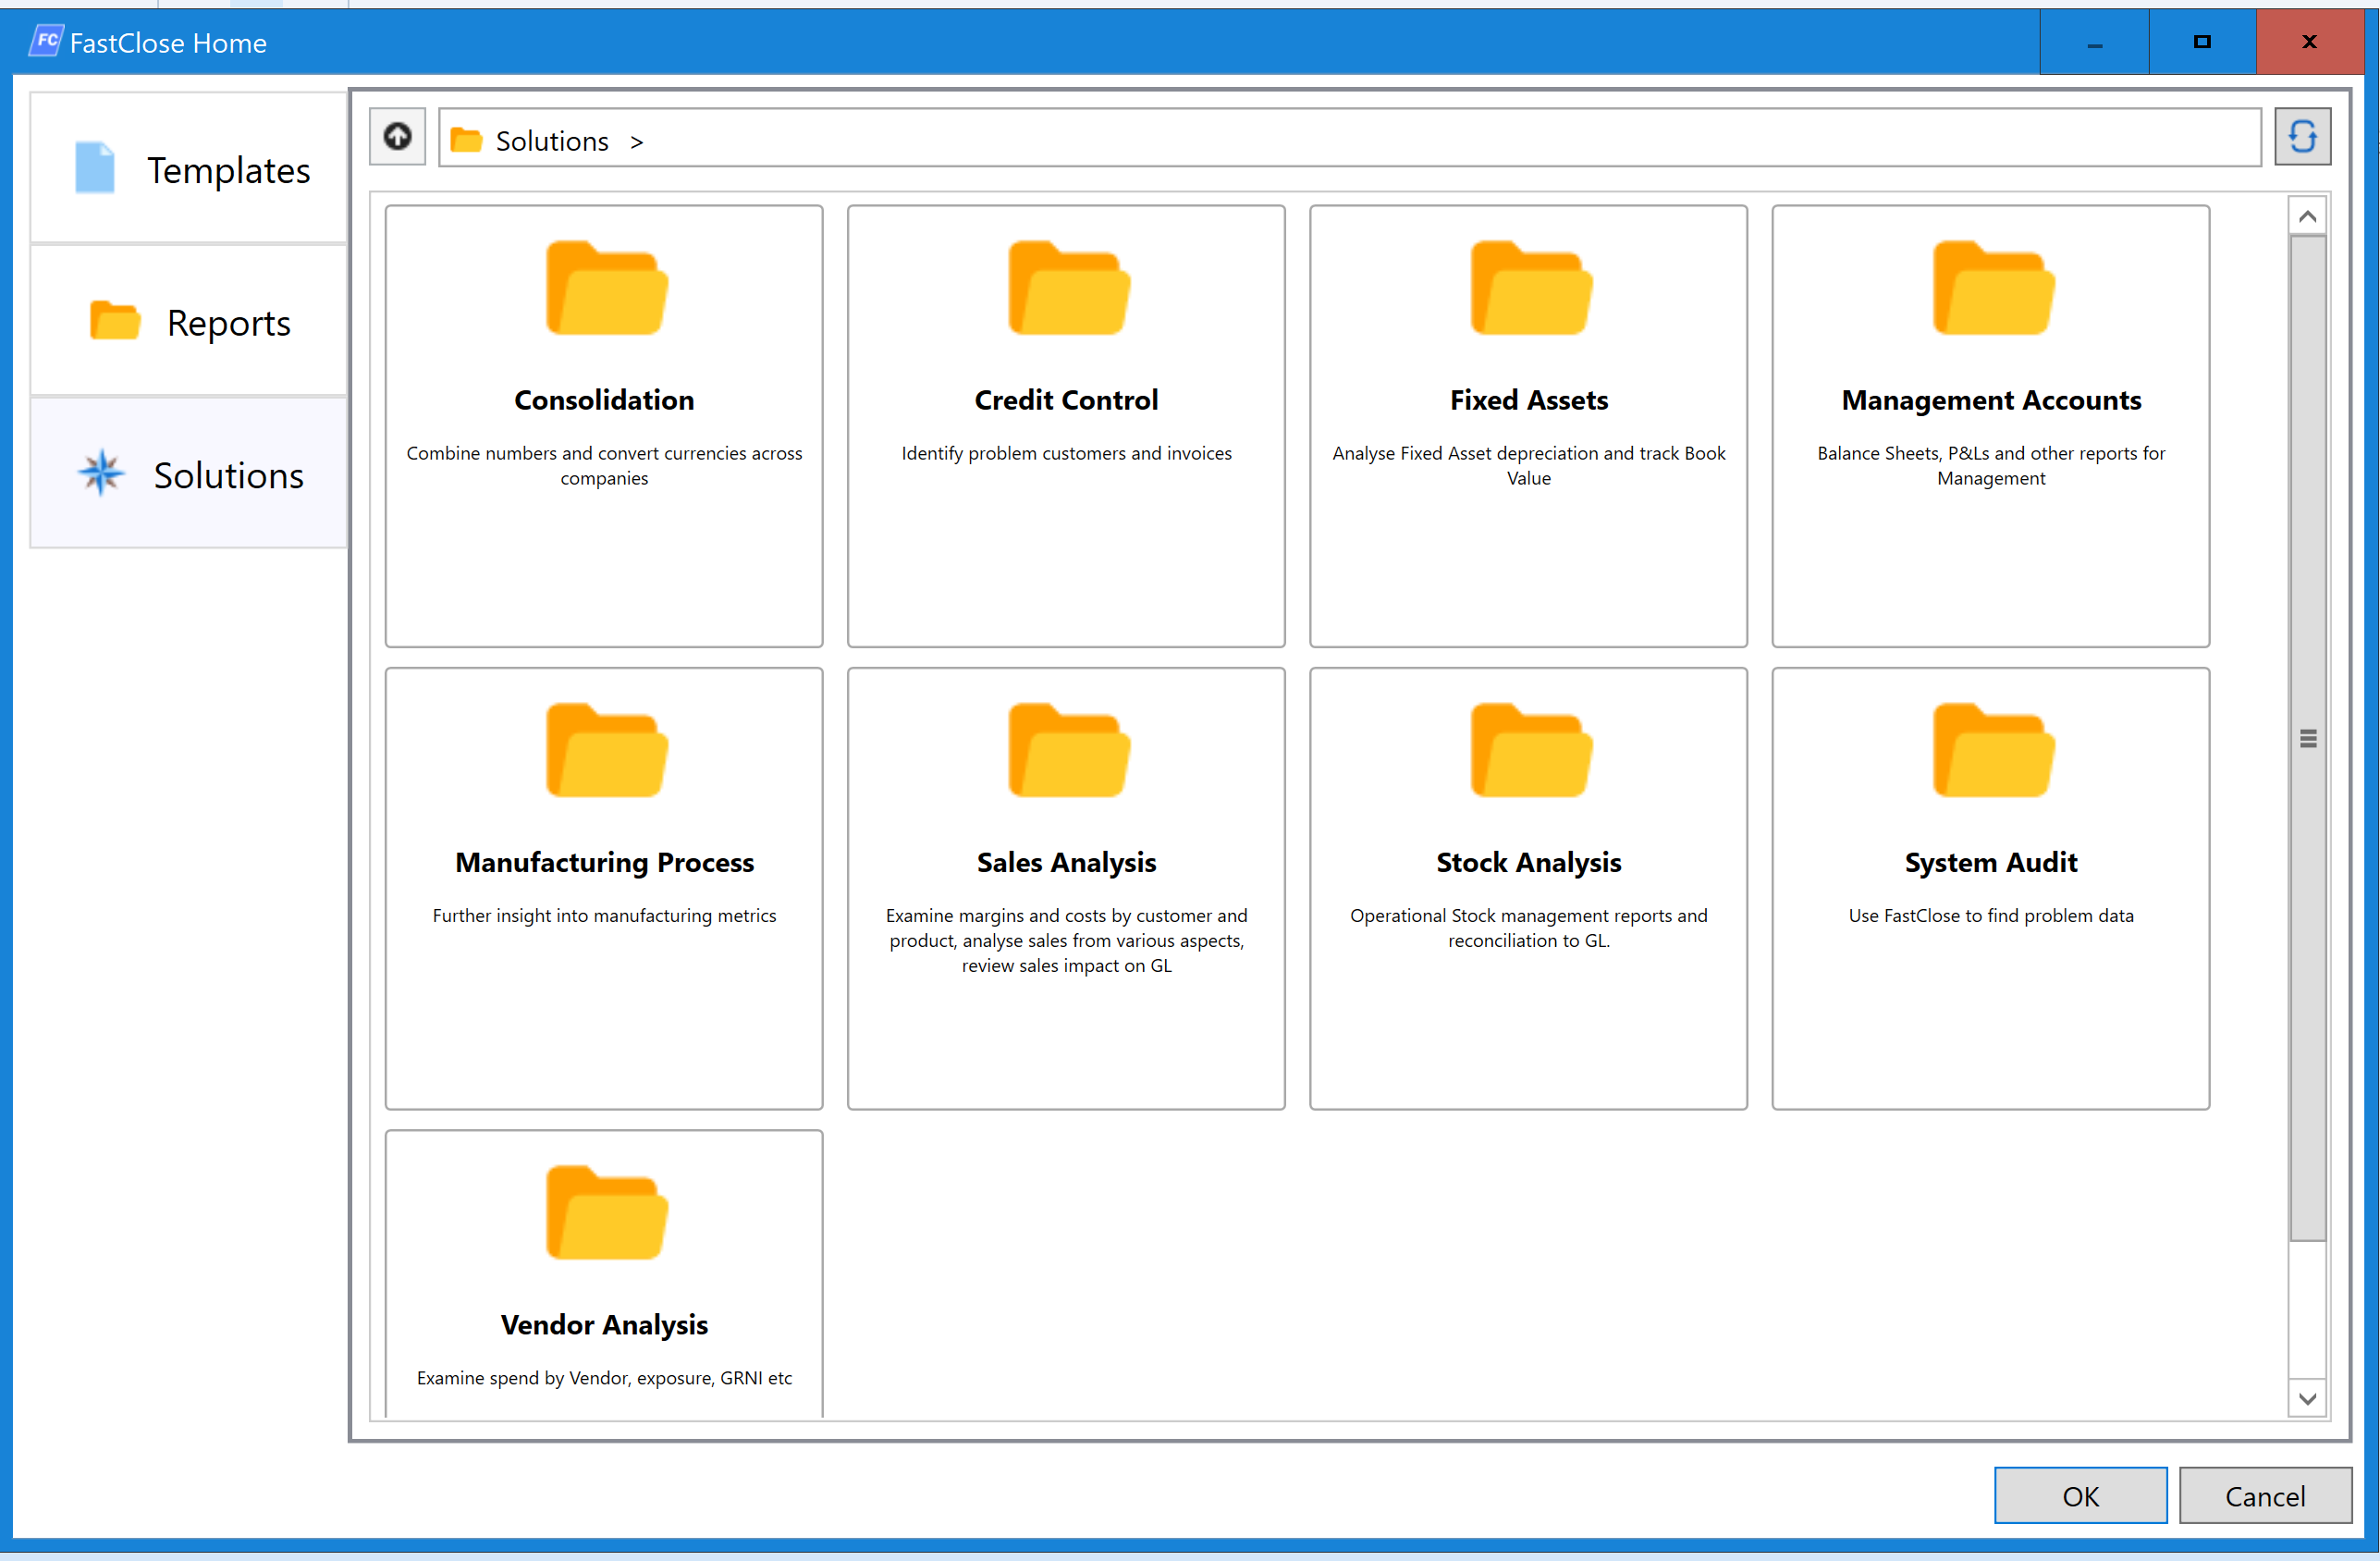This screenshot has width=2380, height=1561.
Task: Open the Manufacturing Process folder icon
Action: pyautogui.click(x=606, y=750)
